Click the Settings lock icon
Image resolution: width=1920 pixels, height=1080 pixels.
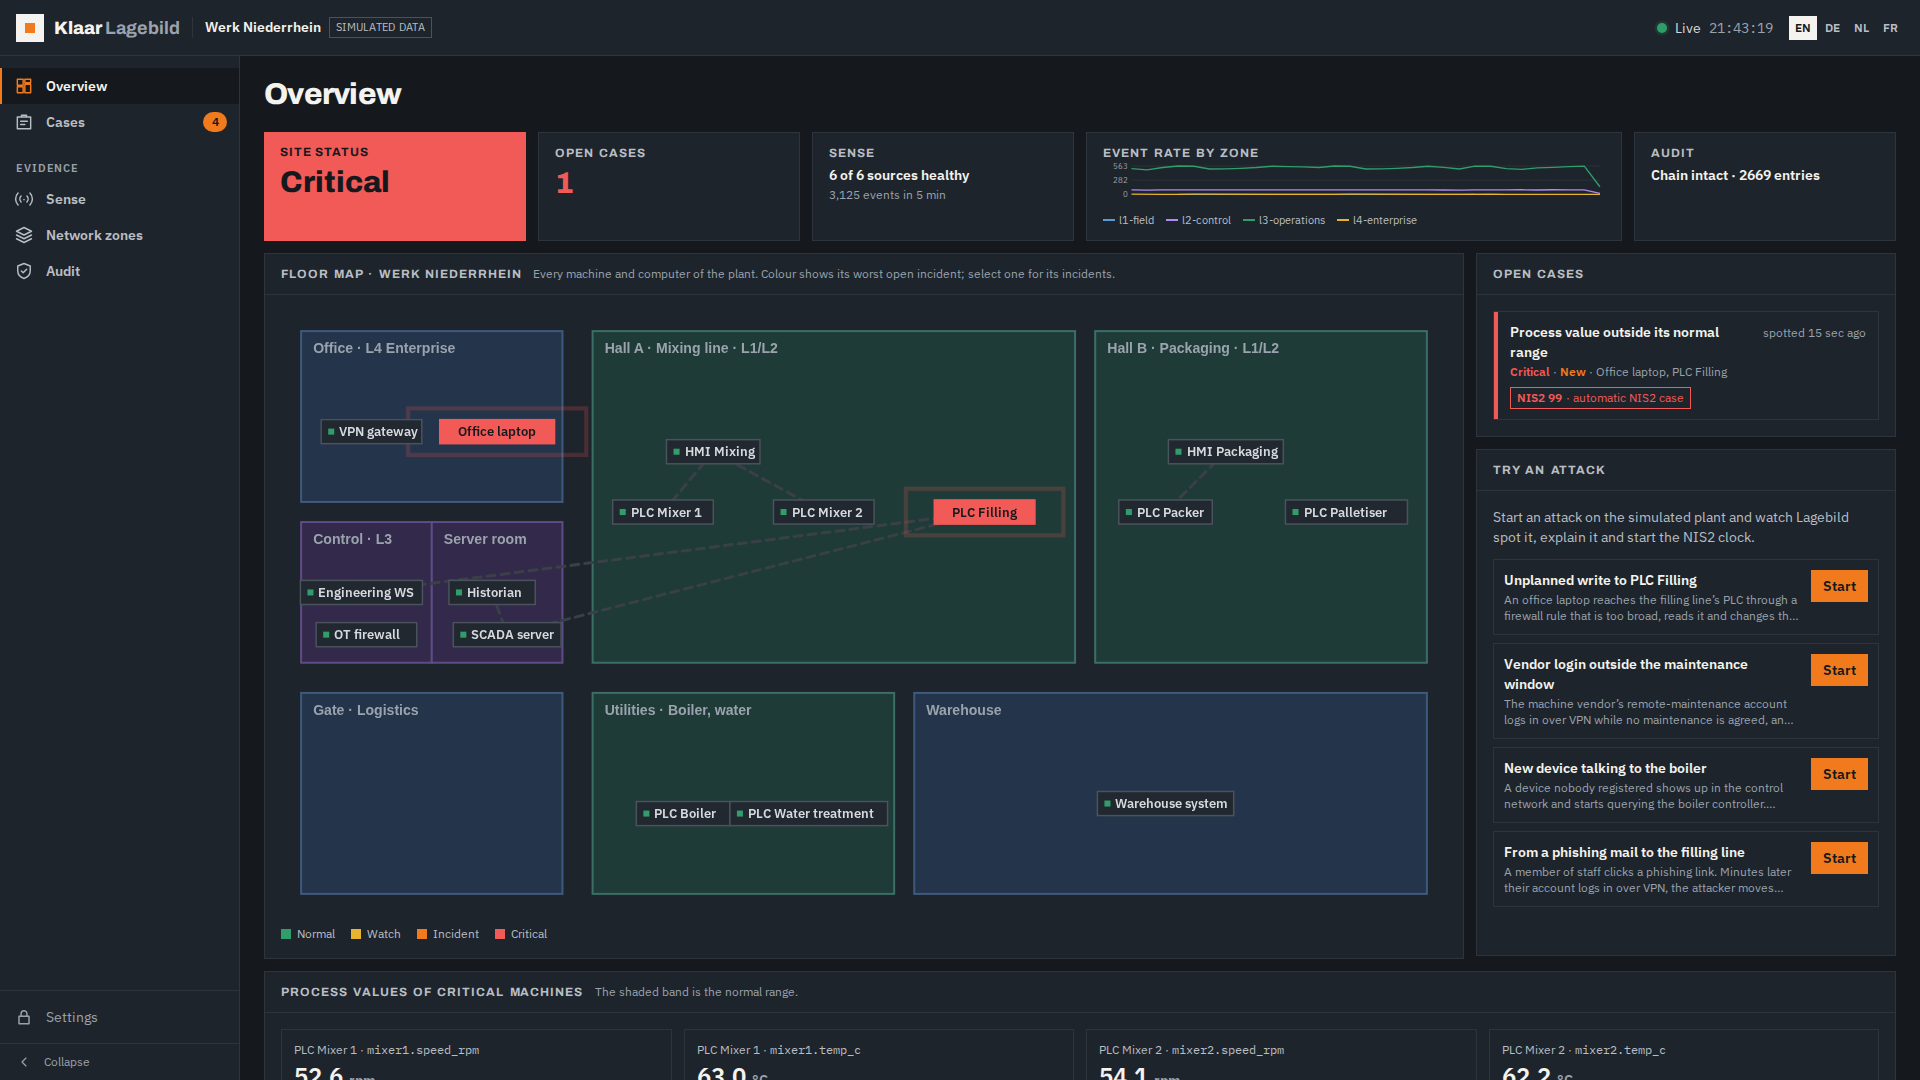click(x=24, y=1017)
